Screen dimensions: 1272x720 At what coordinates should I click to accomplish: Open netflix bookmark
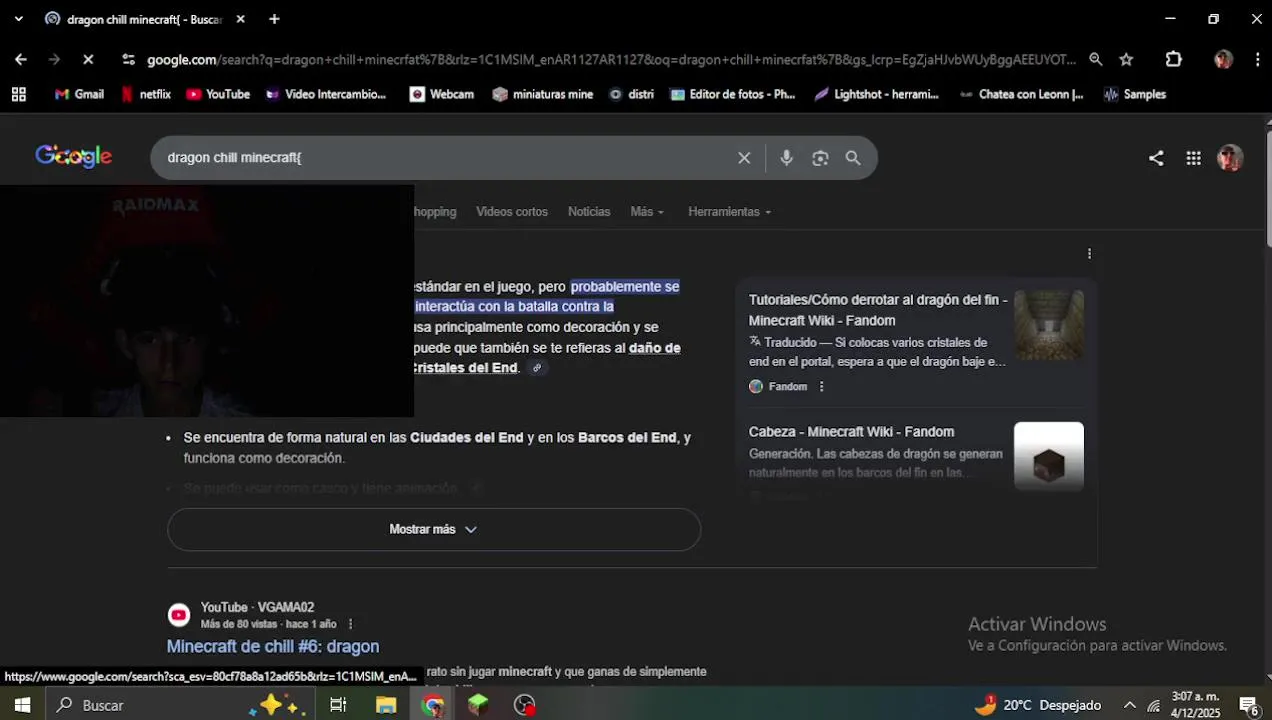(145, 94)
